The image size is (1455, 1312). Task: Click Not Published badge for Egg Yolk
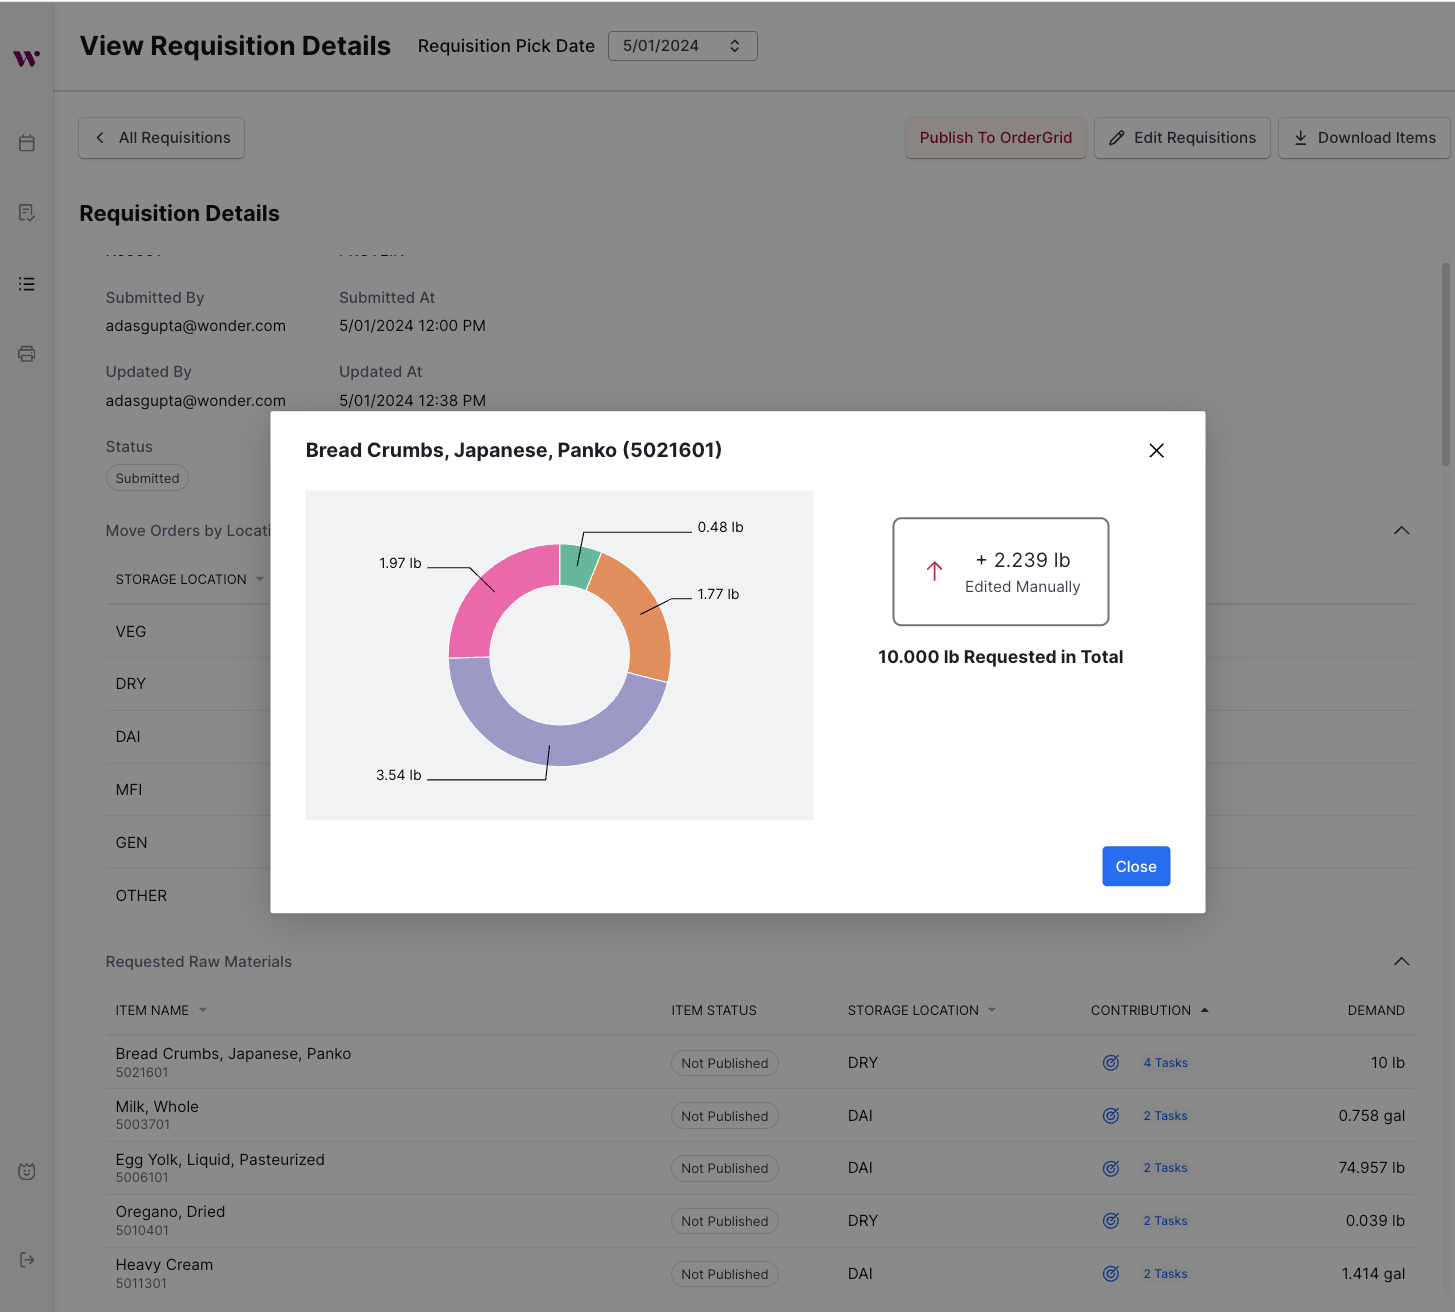725,1169
